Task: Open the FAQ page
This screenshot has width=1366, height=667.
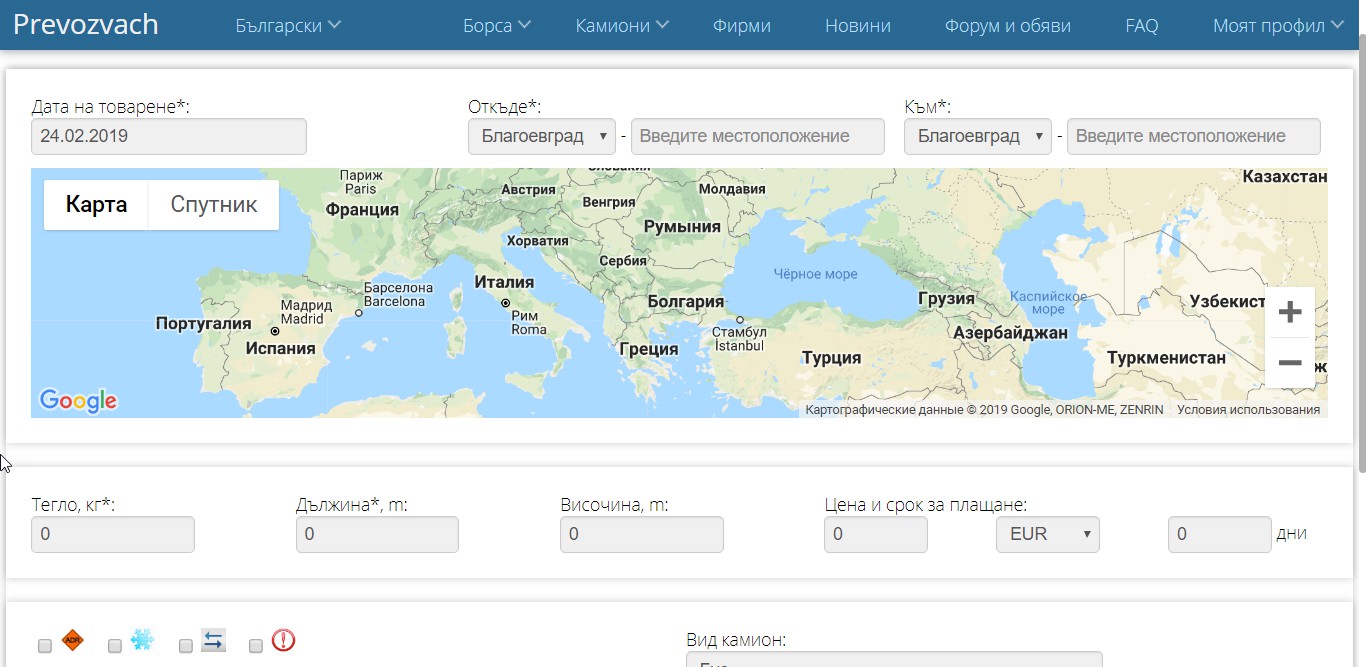Action: tap(1142, 26)
